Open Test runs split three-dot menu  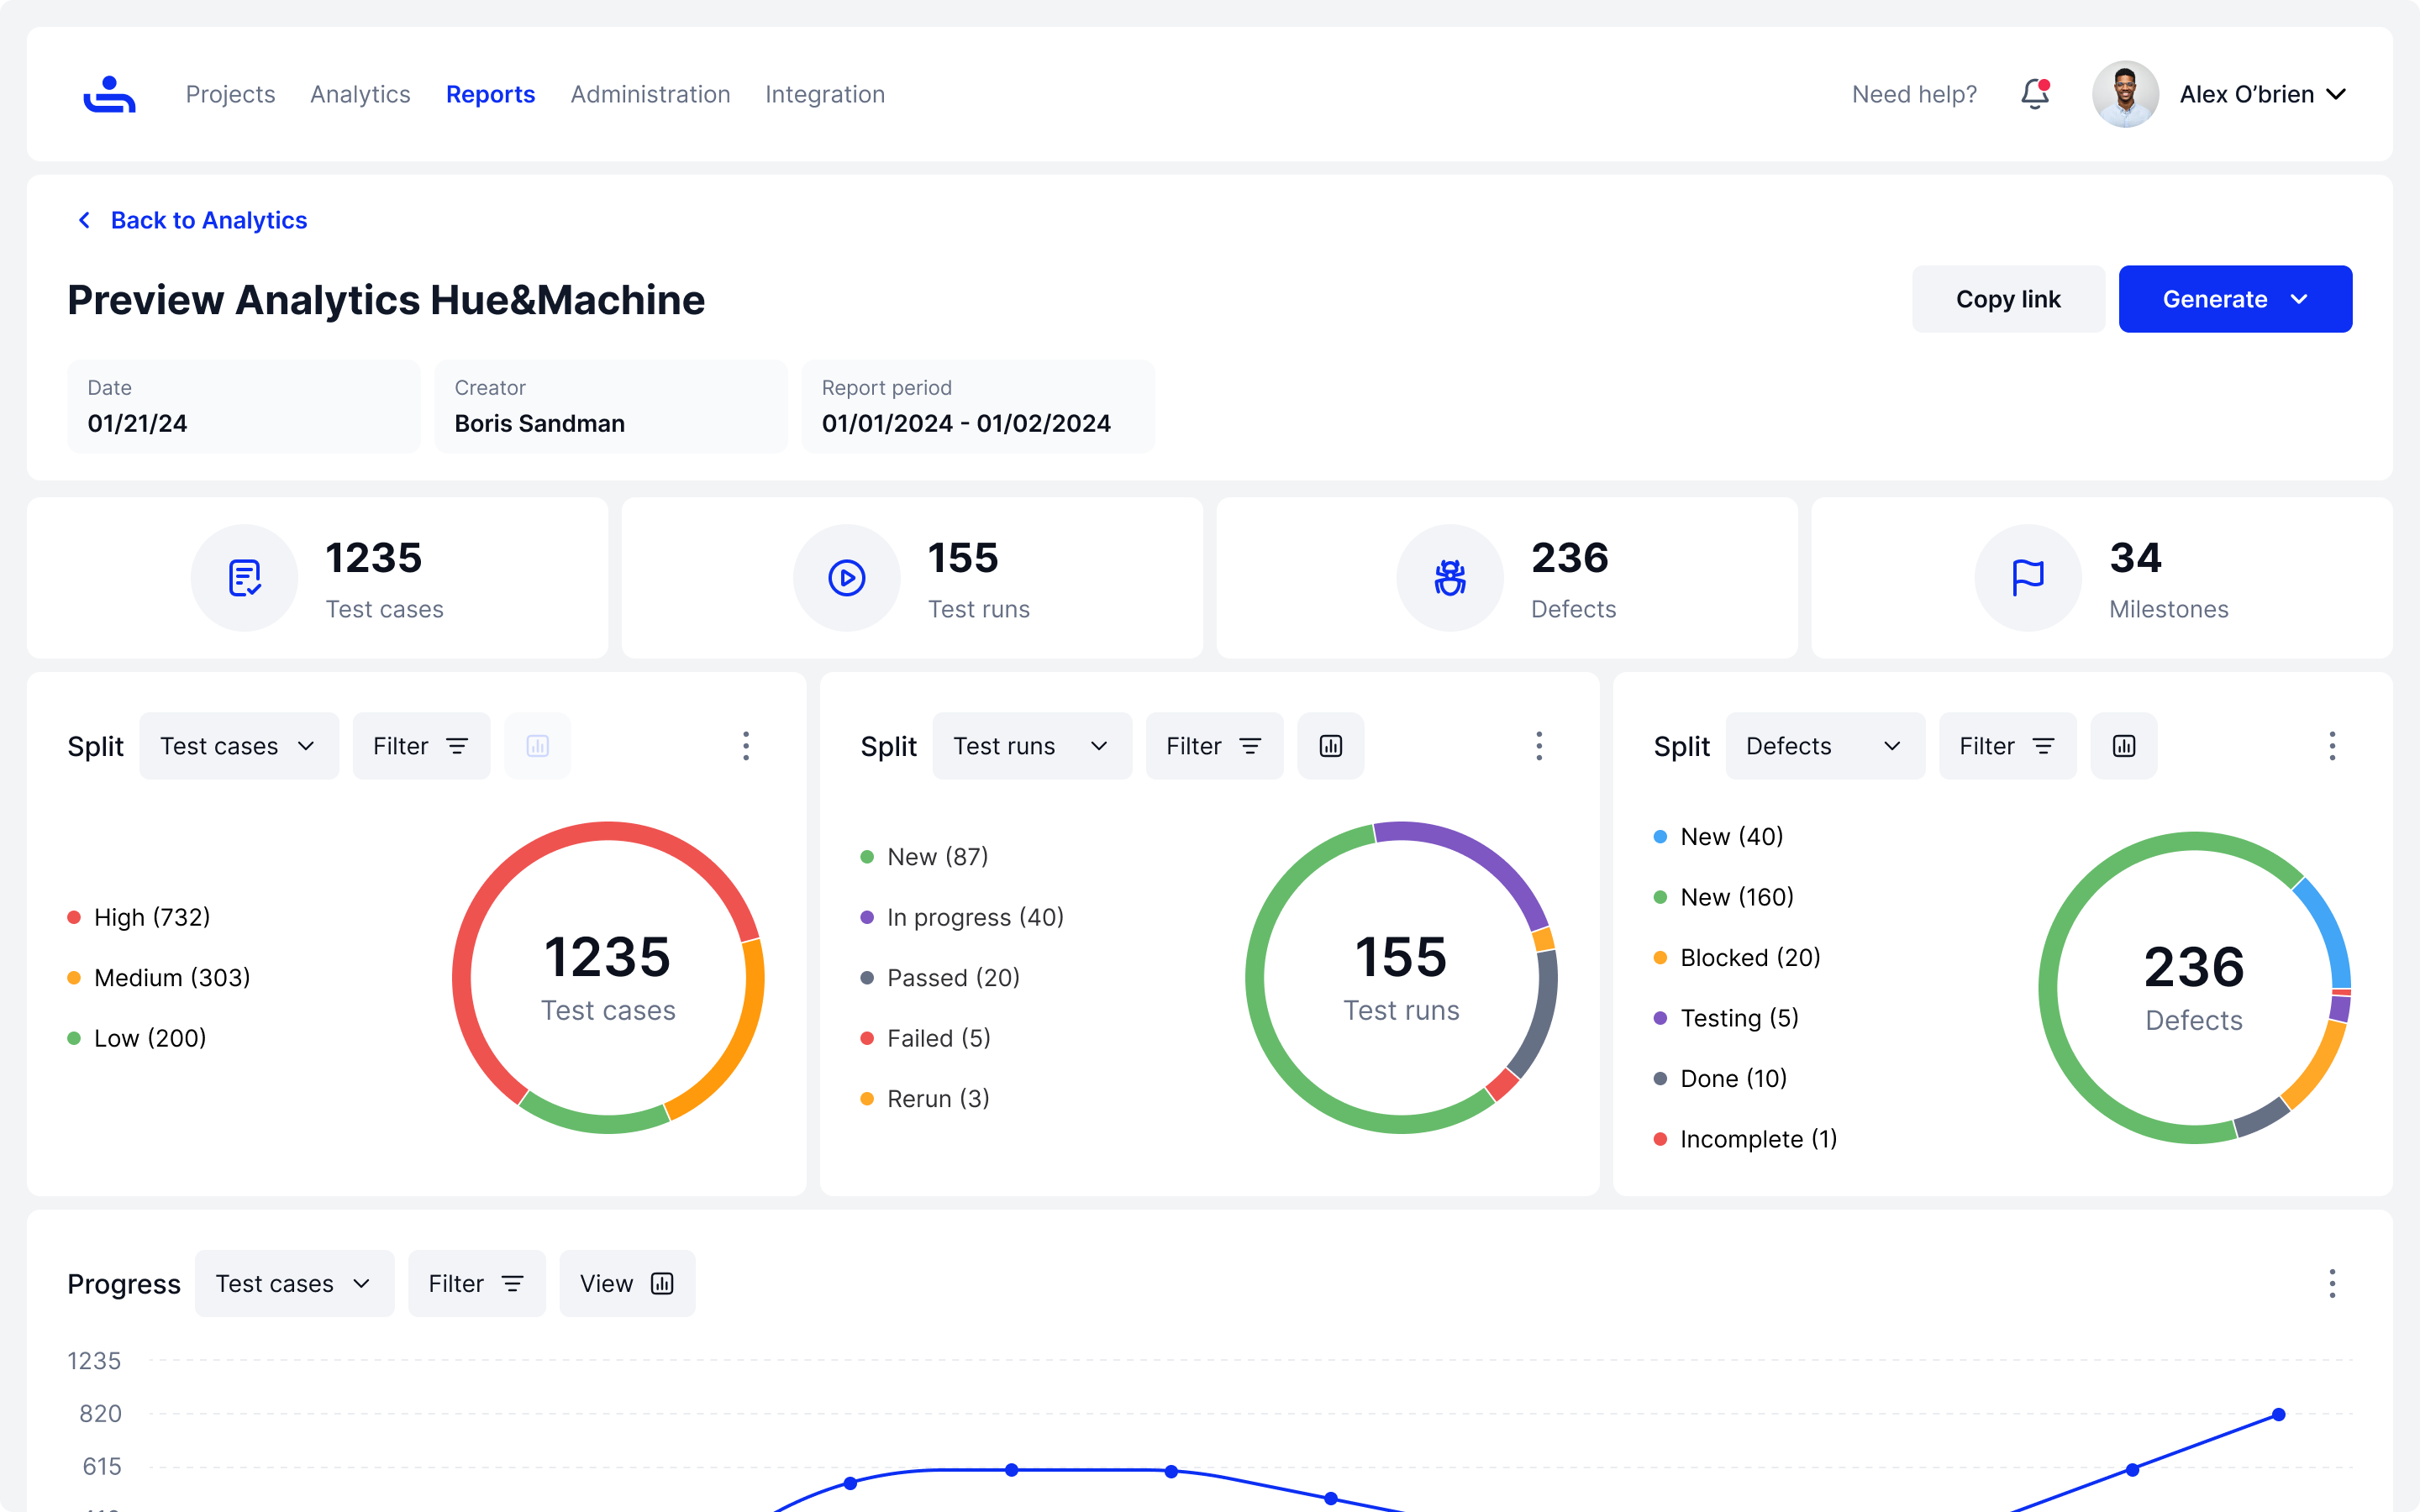1539,746
